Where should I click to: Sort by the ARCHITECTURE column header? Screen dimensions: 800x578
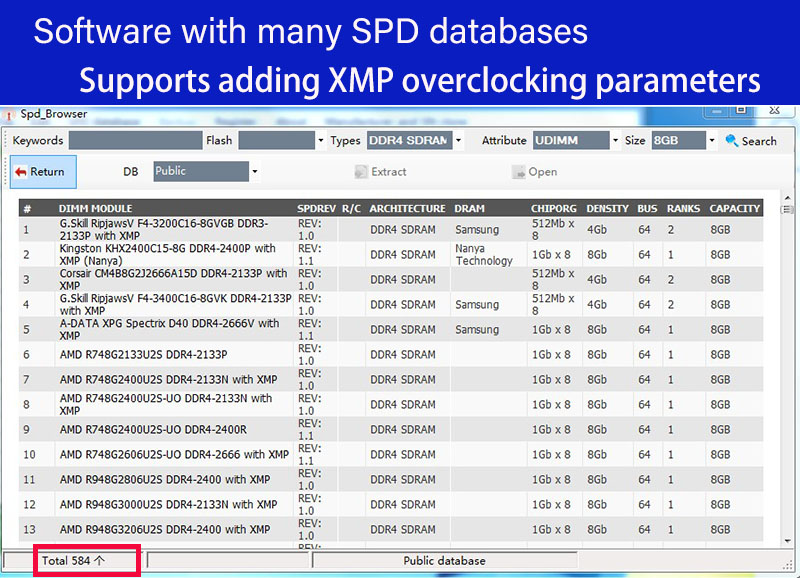(x=407, y=208)
